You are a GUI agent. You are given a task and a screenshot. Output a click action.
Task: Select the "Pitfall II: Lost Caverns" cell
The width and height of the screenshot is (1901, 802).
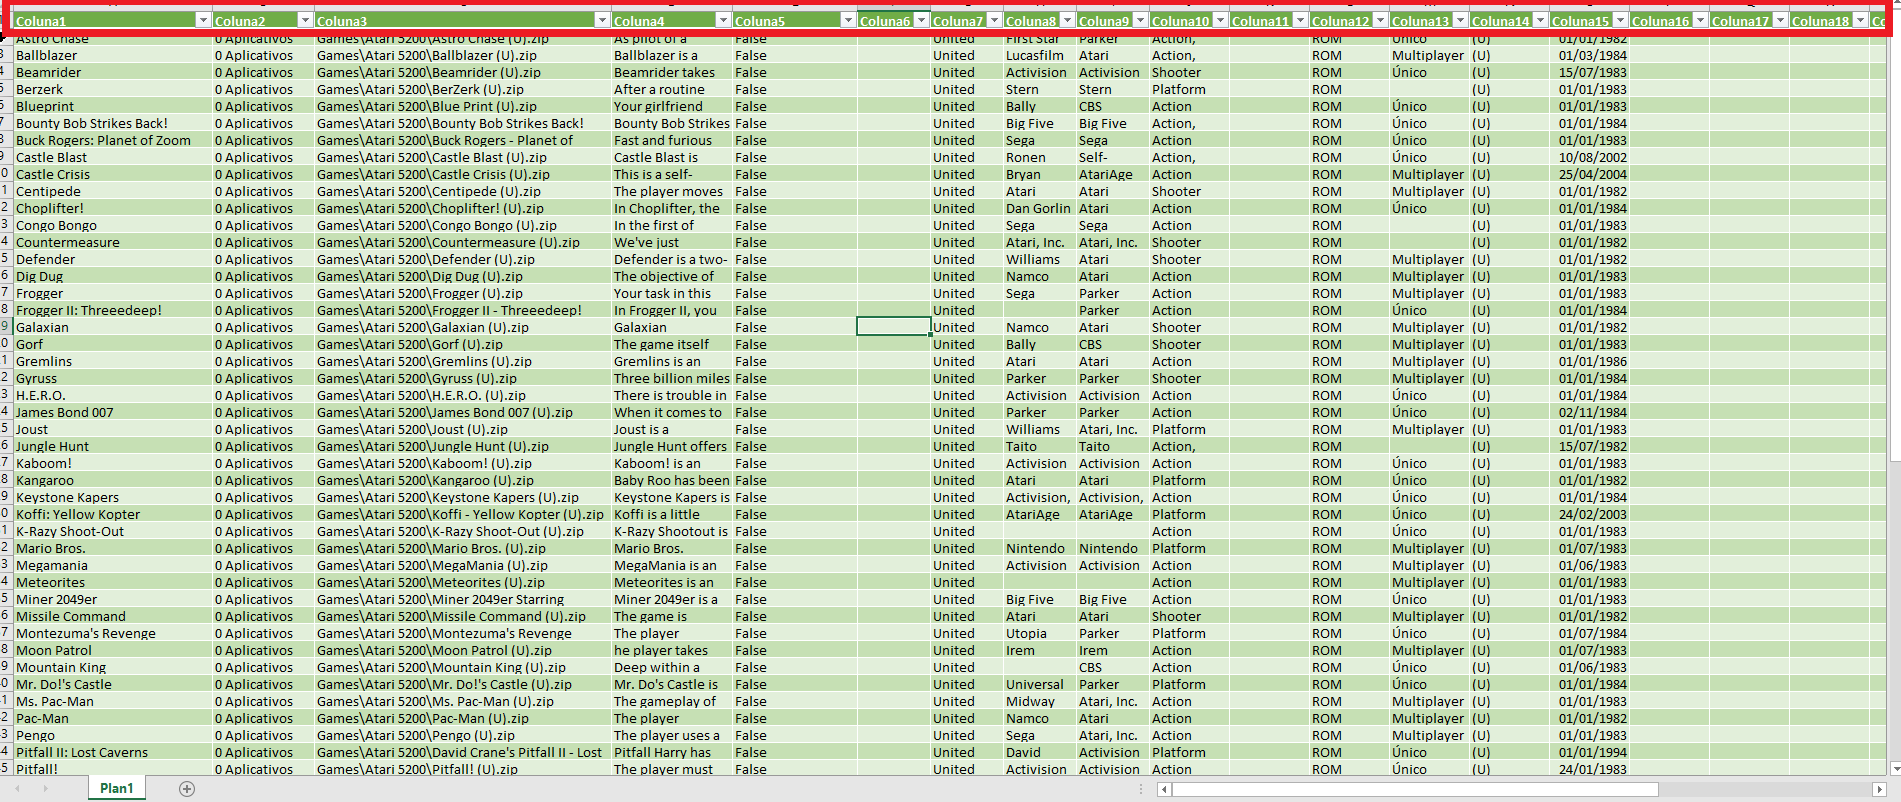click(113, 752)
